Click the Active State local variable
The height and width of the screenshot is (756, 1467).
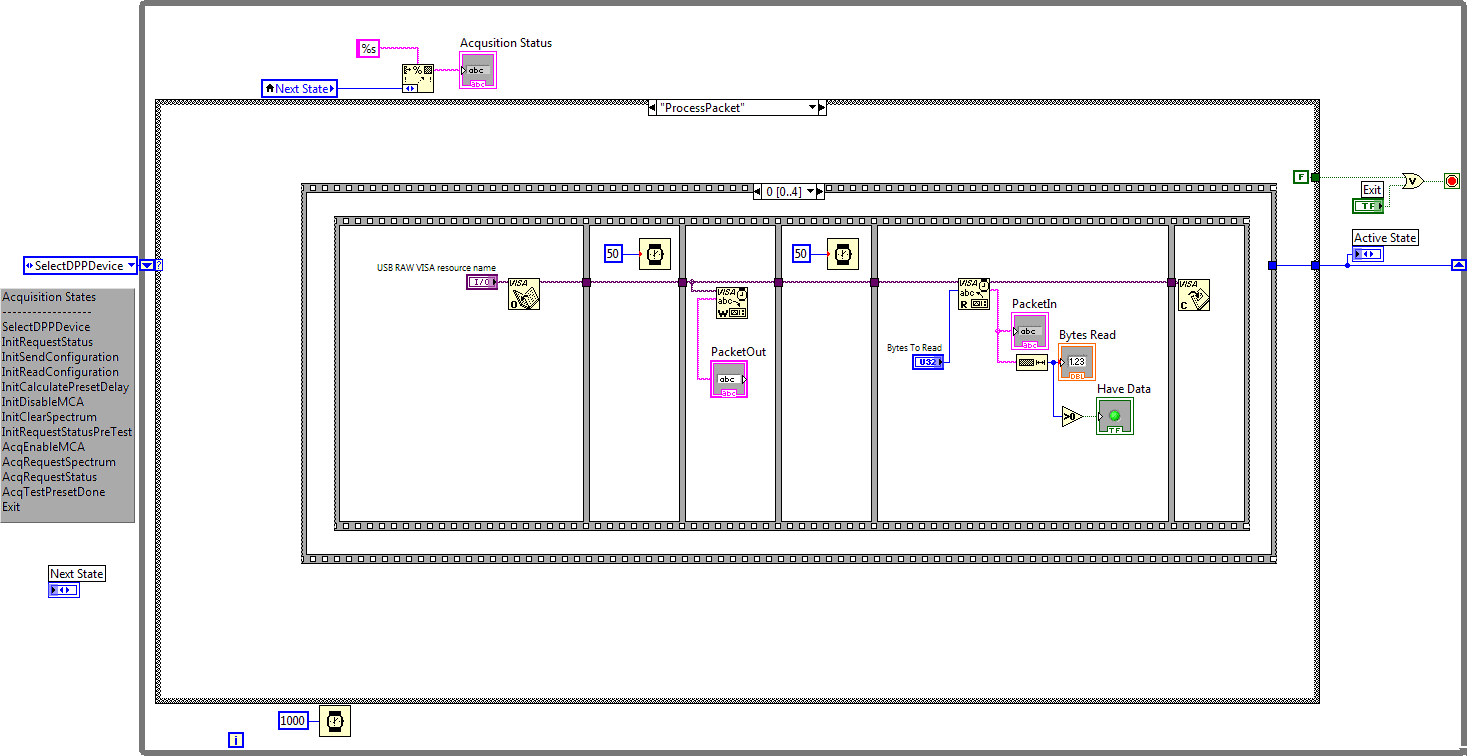(x=1367, y=254)
